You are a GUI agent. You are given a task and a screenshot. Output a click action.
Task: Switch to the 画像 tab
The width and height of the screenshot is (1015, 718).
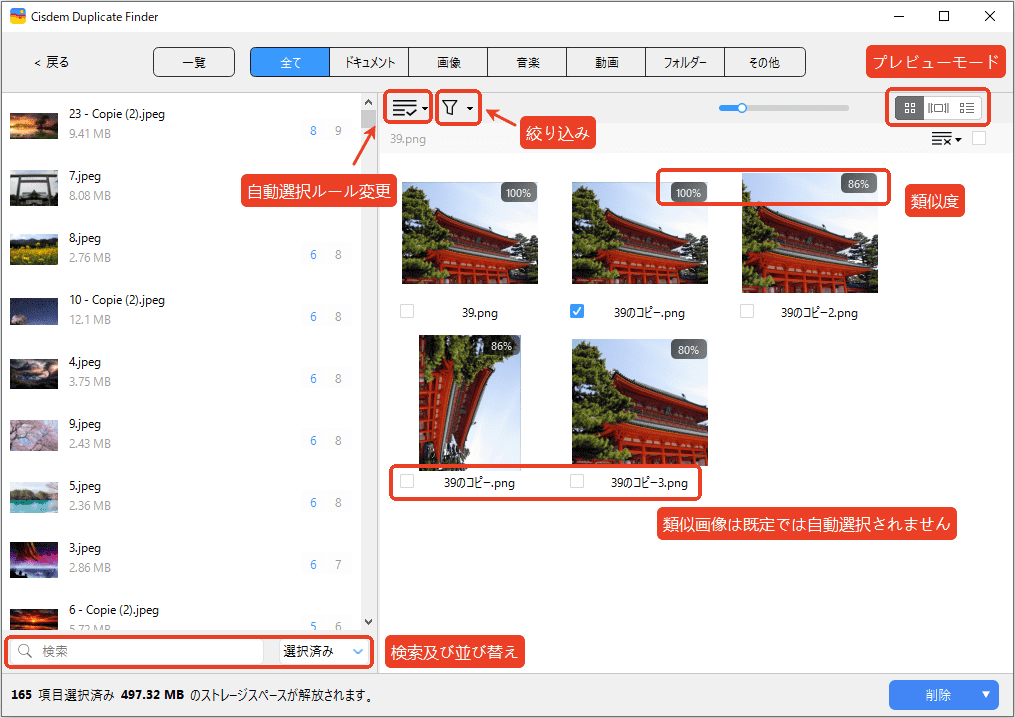(448, 62)
